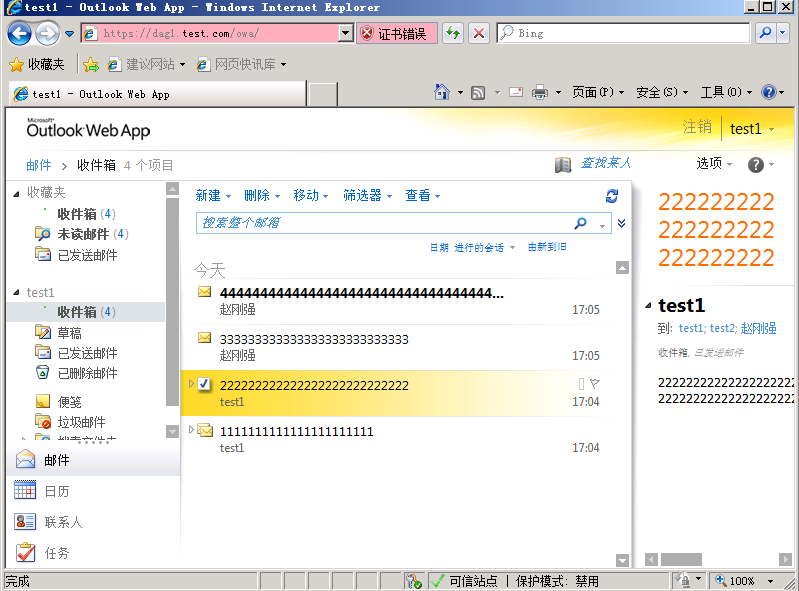
Task: Click the browser Forward arrow
Action: [47, 34]
